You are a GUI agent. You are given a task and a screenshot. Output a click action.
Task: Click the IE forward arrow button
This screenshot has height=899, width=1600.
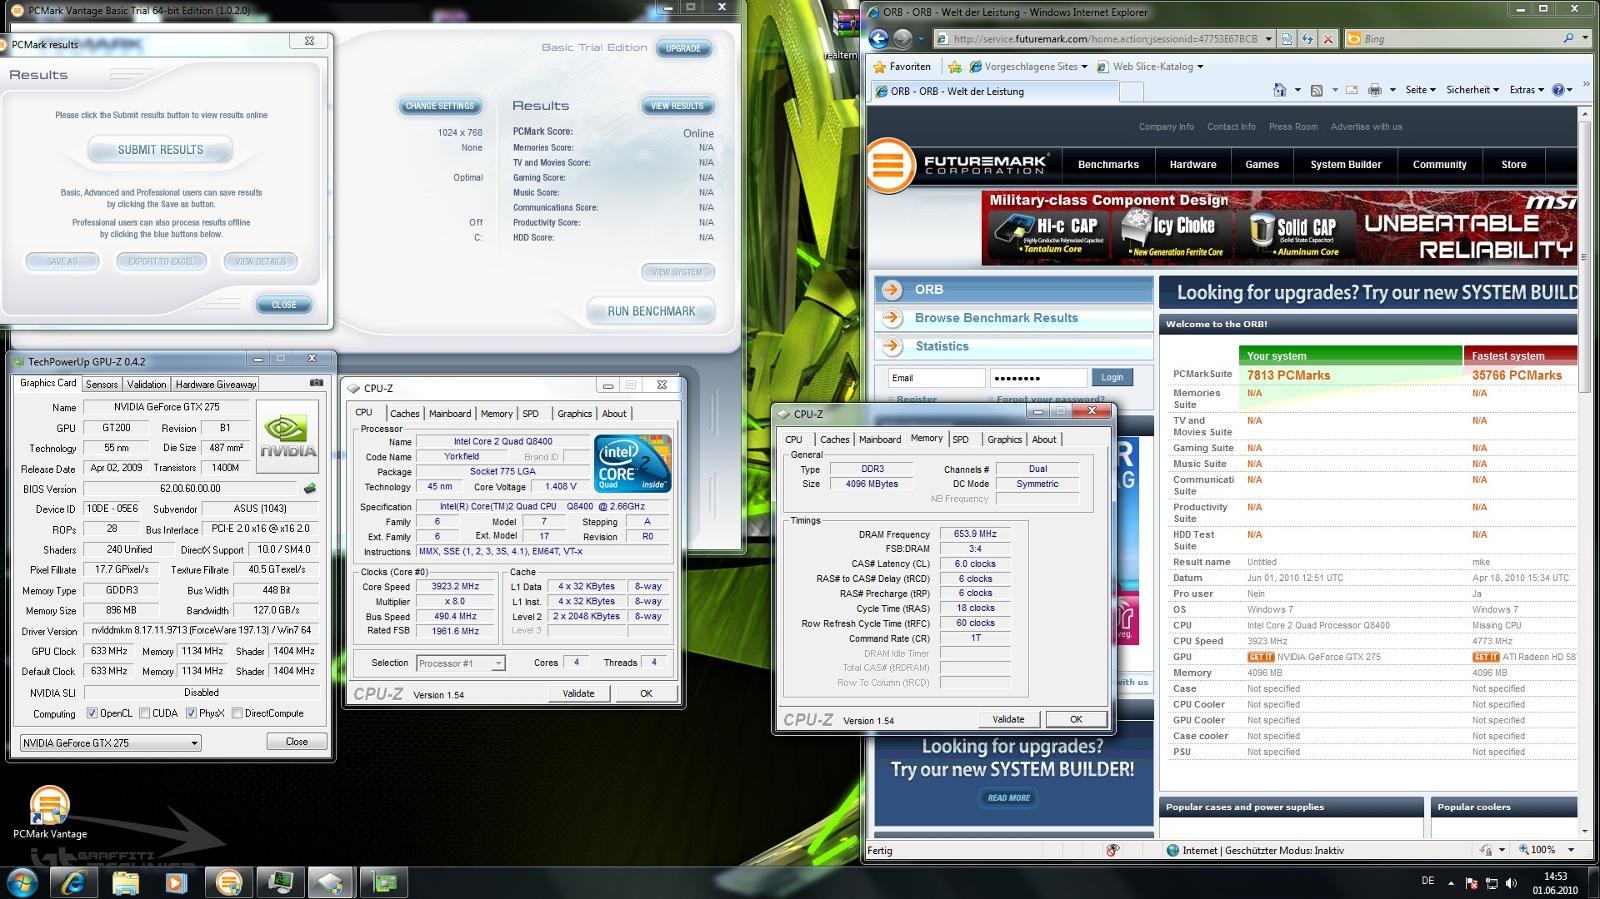[902, 39]
